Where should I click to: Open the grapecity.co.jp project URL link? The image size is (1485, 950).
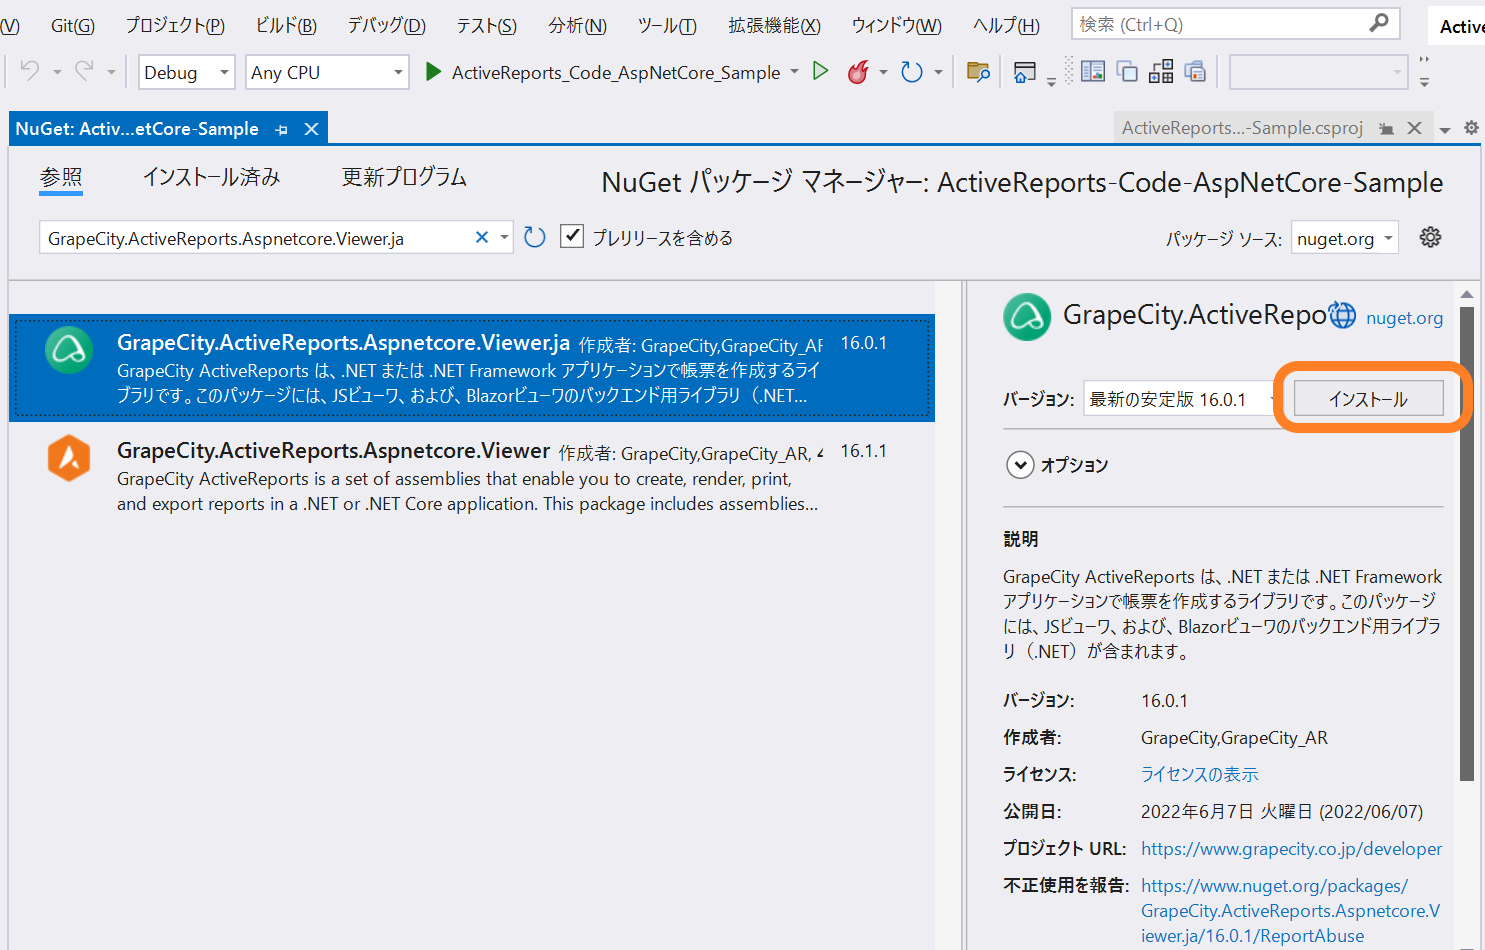click(1291, 848)
